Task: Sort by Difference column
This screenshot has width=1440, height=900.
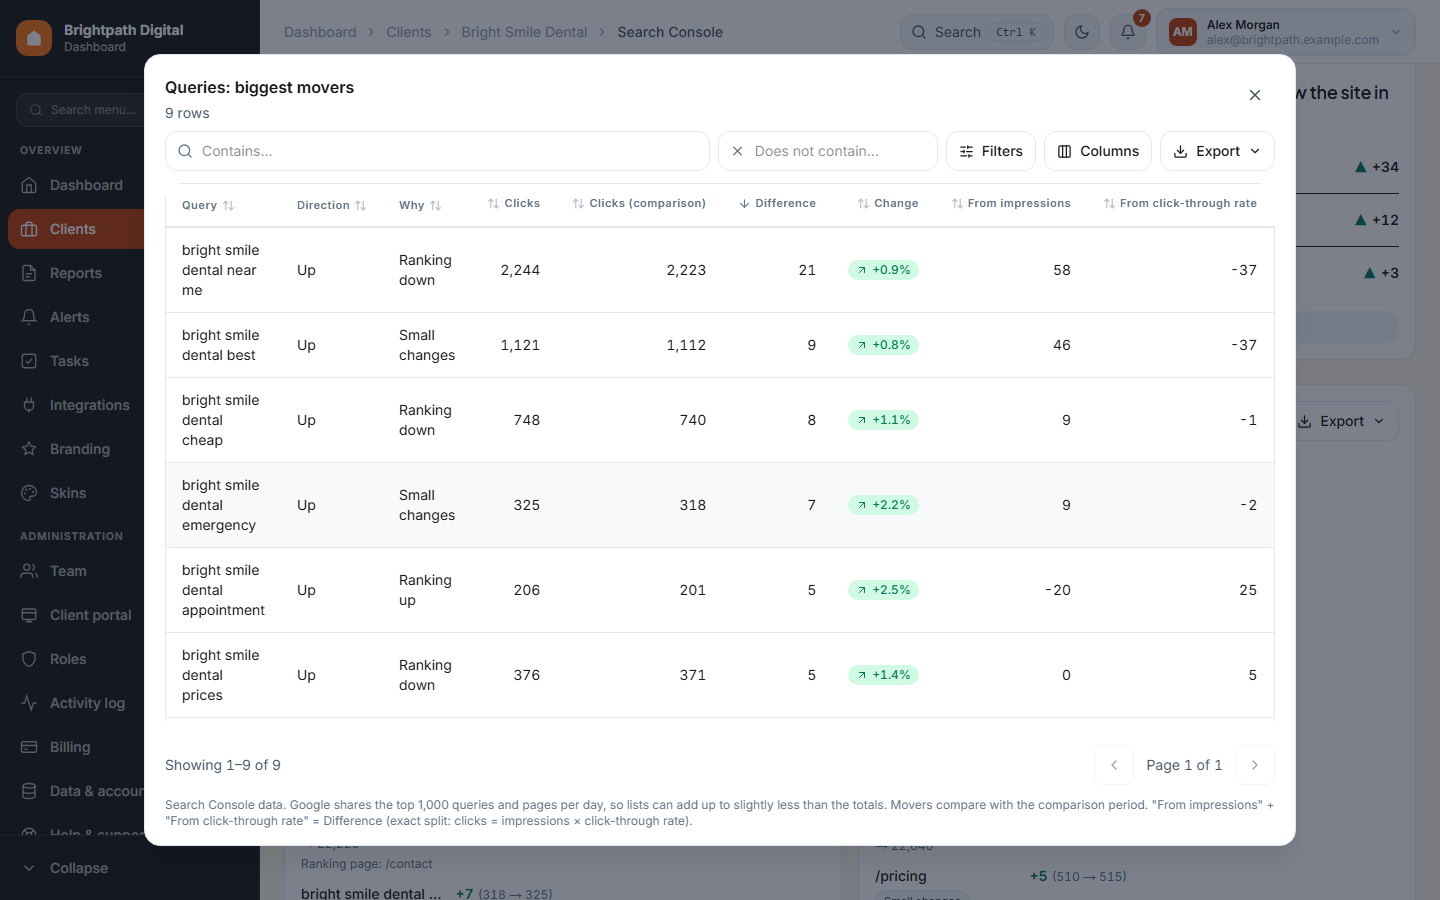Action: [x=777, y=203]
